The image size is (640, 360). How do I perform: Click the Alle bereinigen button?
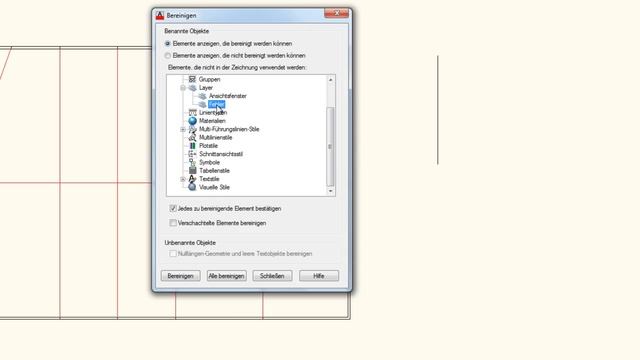click(227, 276)
